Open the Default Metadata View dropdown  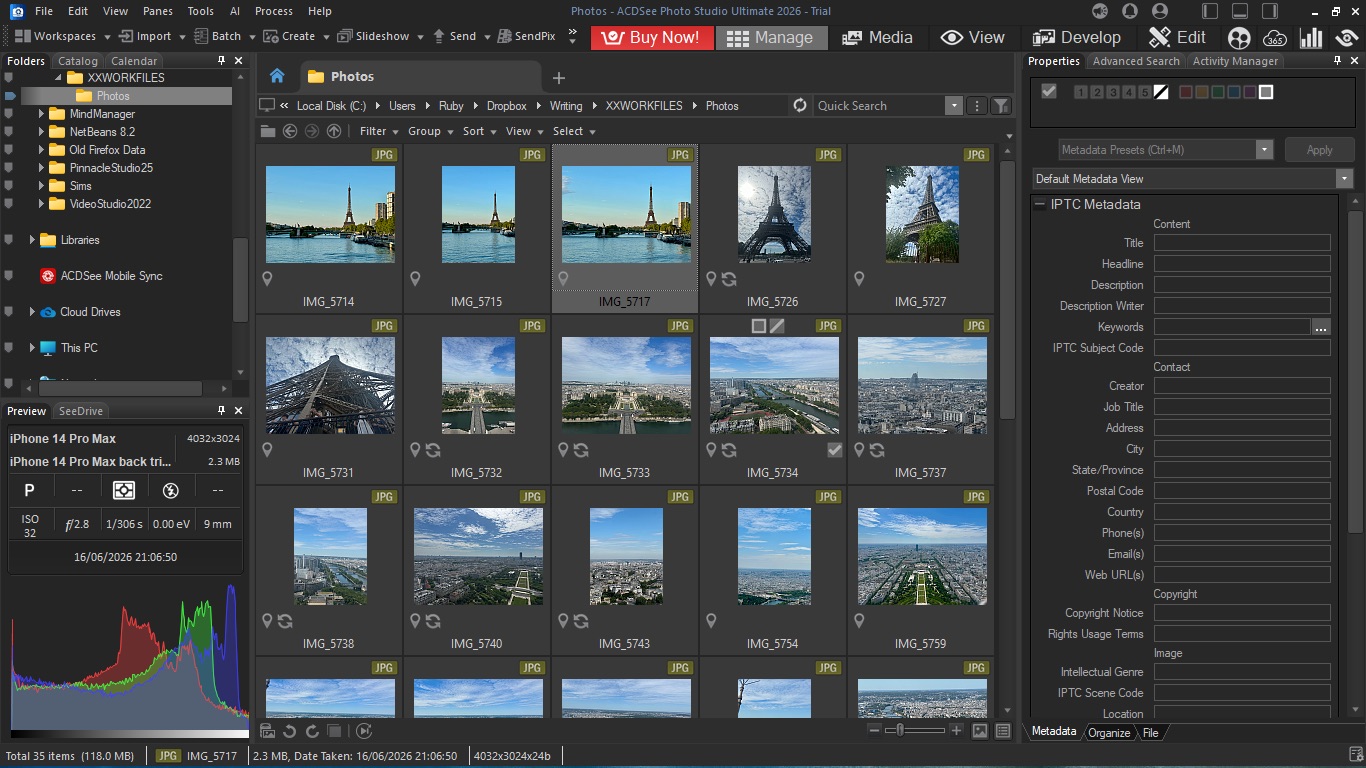tap(1344, 179)
